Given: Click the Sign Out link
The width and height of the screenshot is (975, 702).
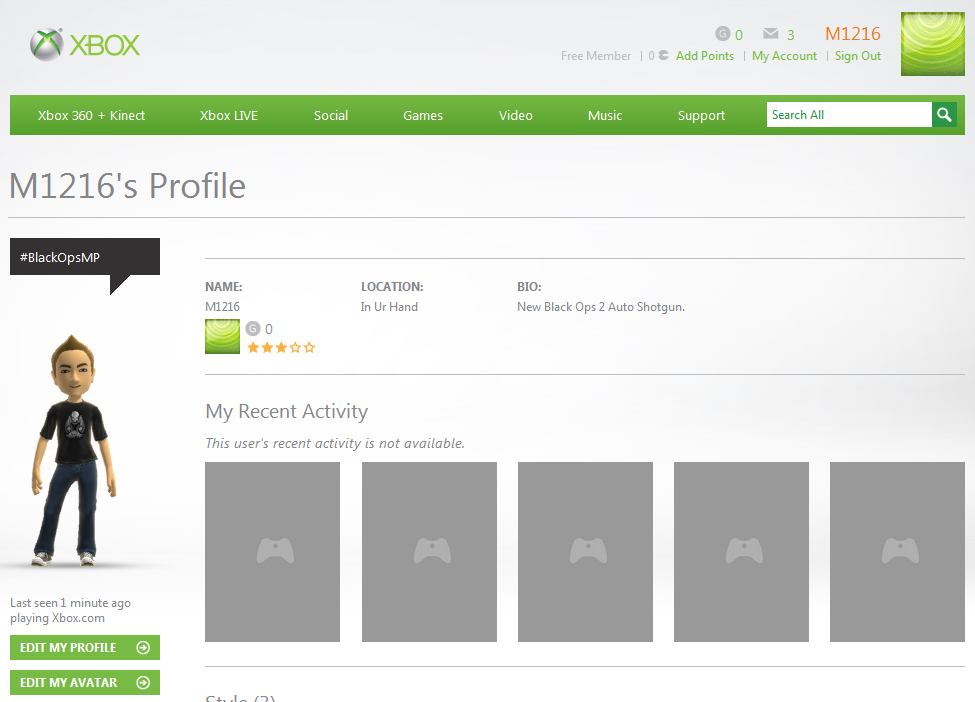Looking at the screenshot, I should [x=857, y=56].
